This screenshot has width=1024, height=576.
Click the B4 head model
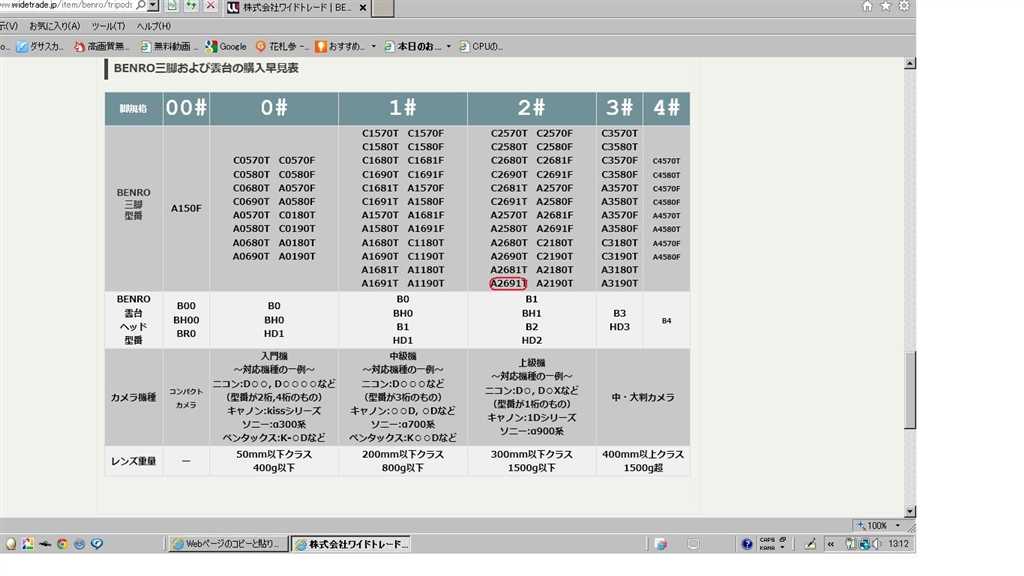(666, 321)
